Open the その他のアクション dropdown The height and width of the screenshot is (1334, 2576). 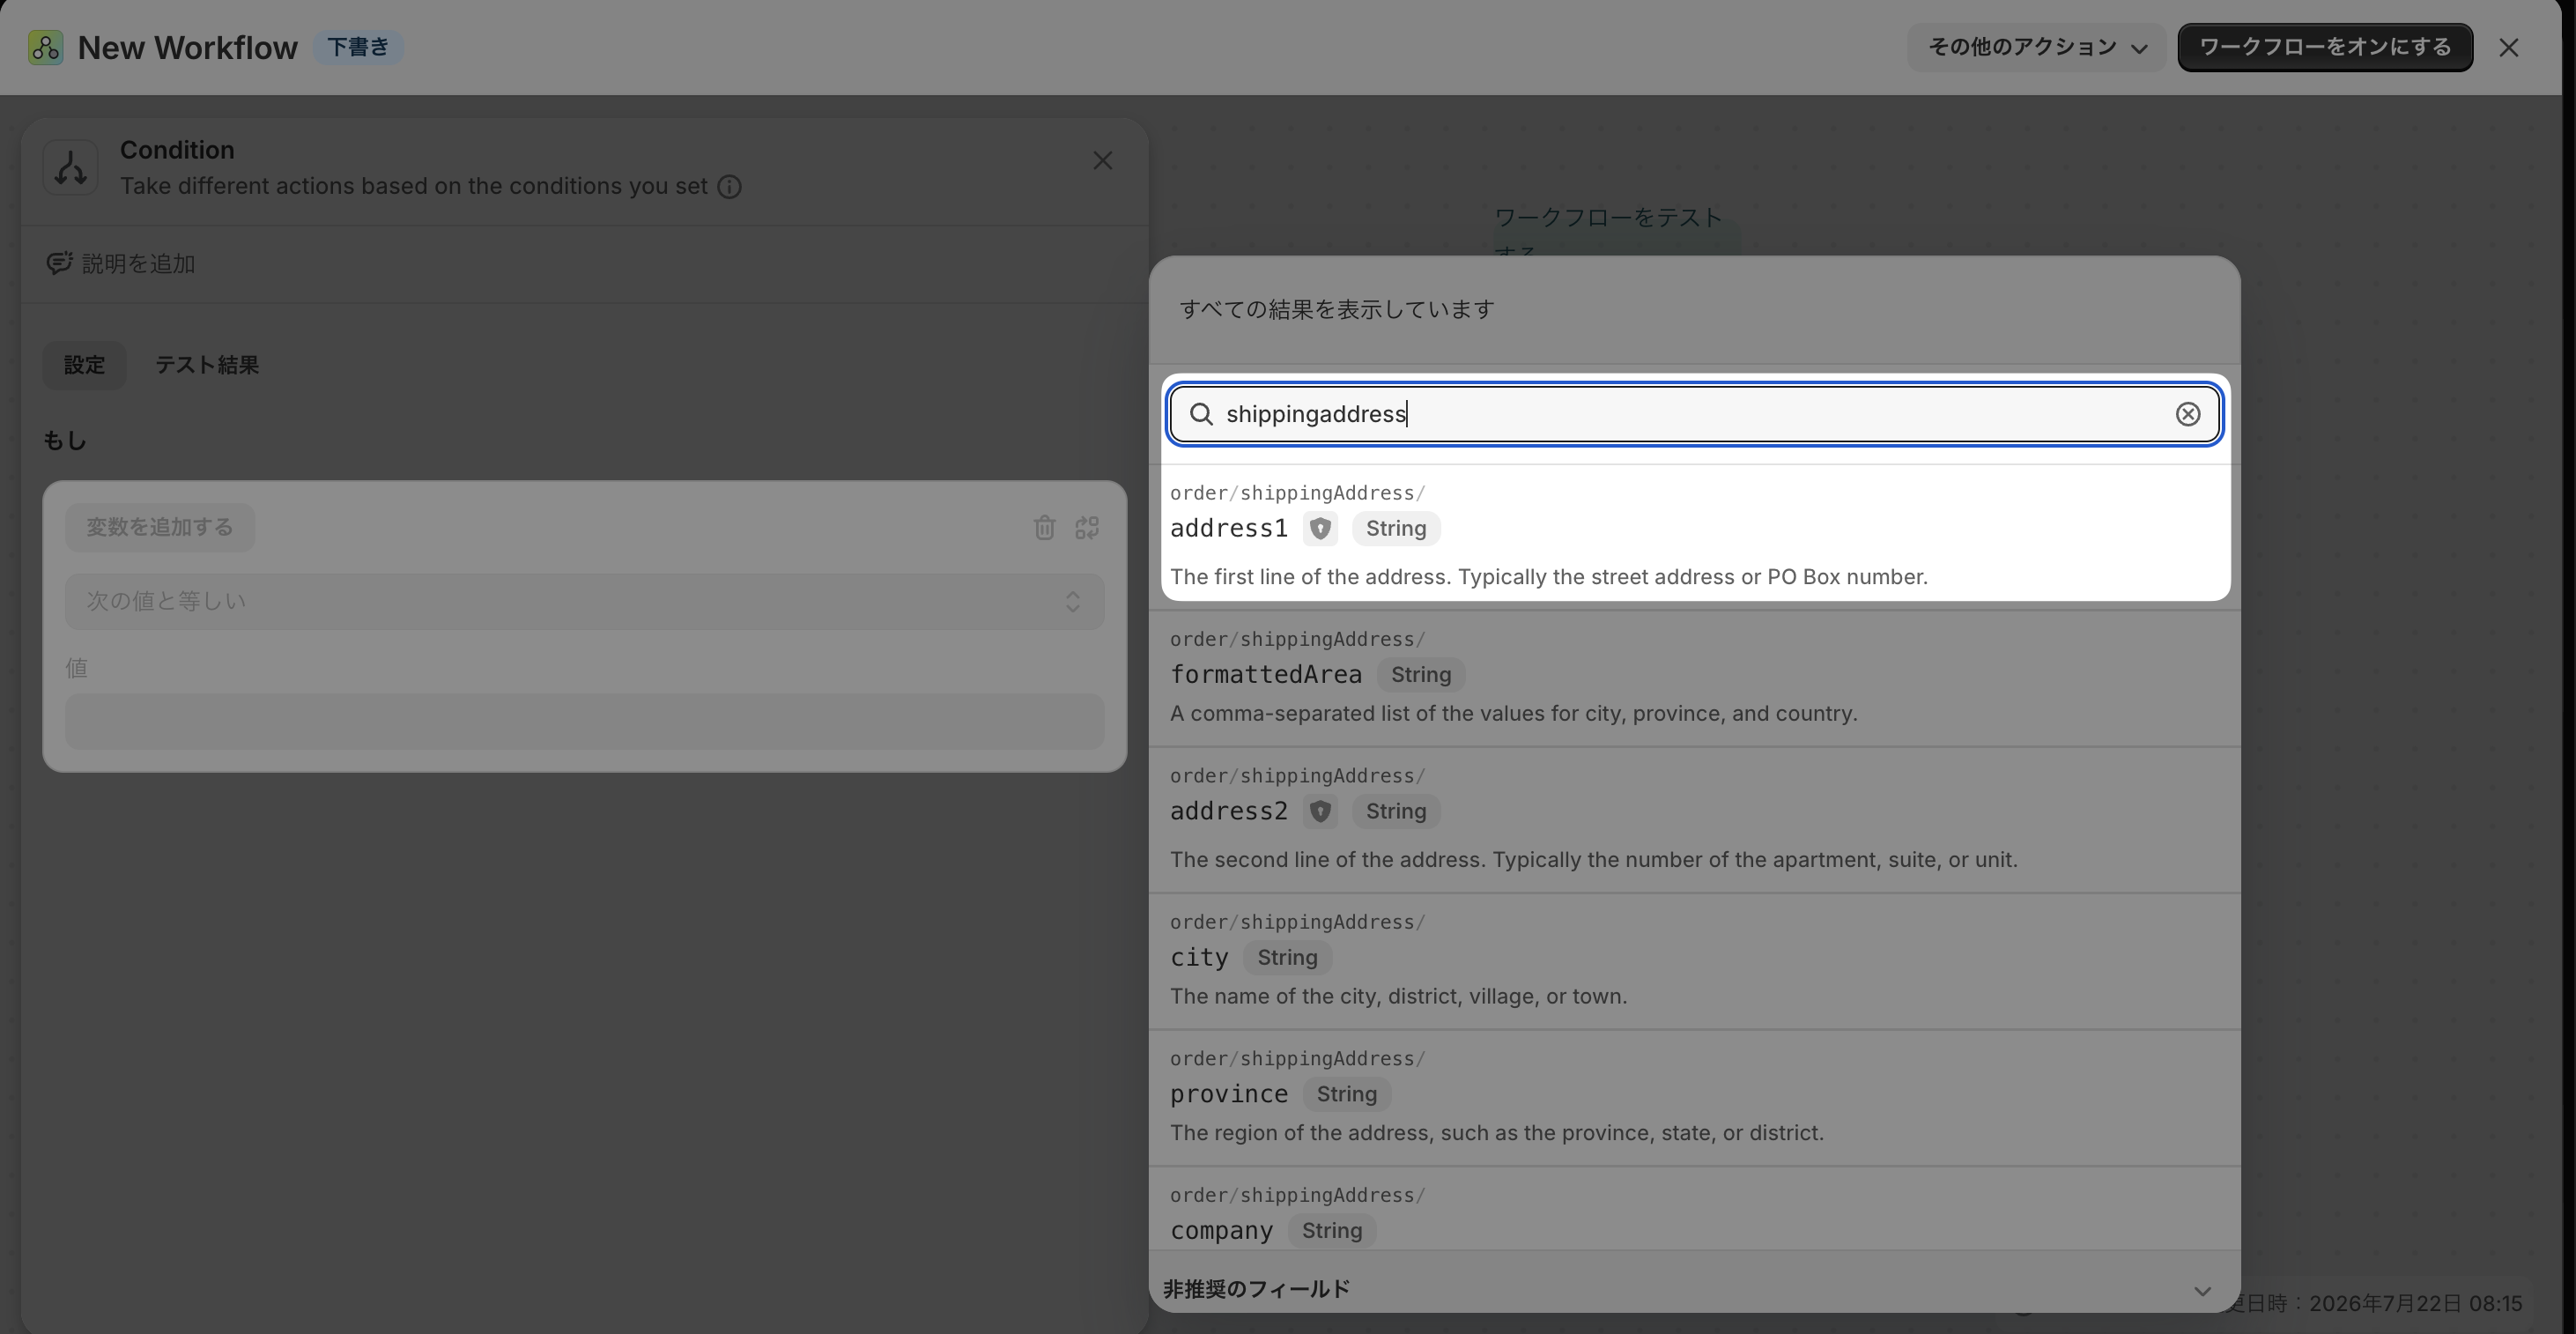[2036, 47]
